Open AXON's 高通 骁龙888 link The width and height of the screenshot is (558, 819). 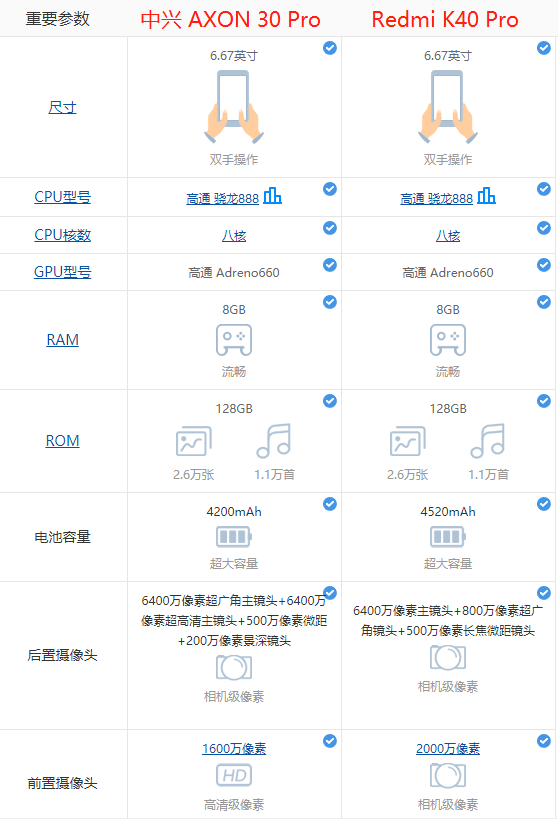(x=223, y=199)
